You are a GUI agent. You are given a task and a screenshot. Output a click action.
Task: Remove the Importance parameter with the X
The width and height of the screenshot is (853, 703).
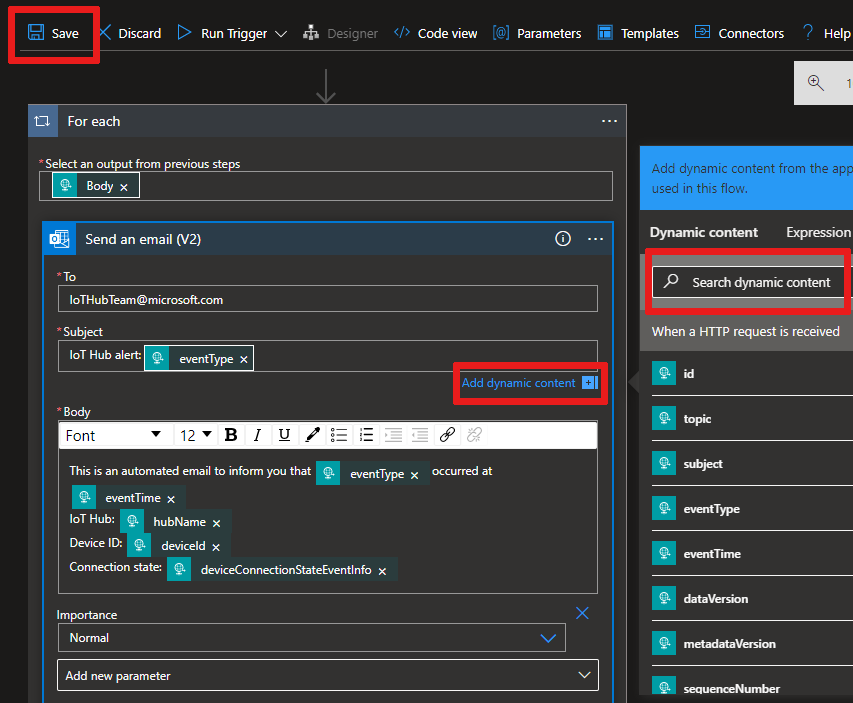tap(583, 613)
